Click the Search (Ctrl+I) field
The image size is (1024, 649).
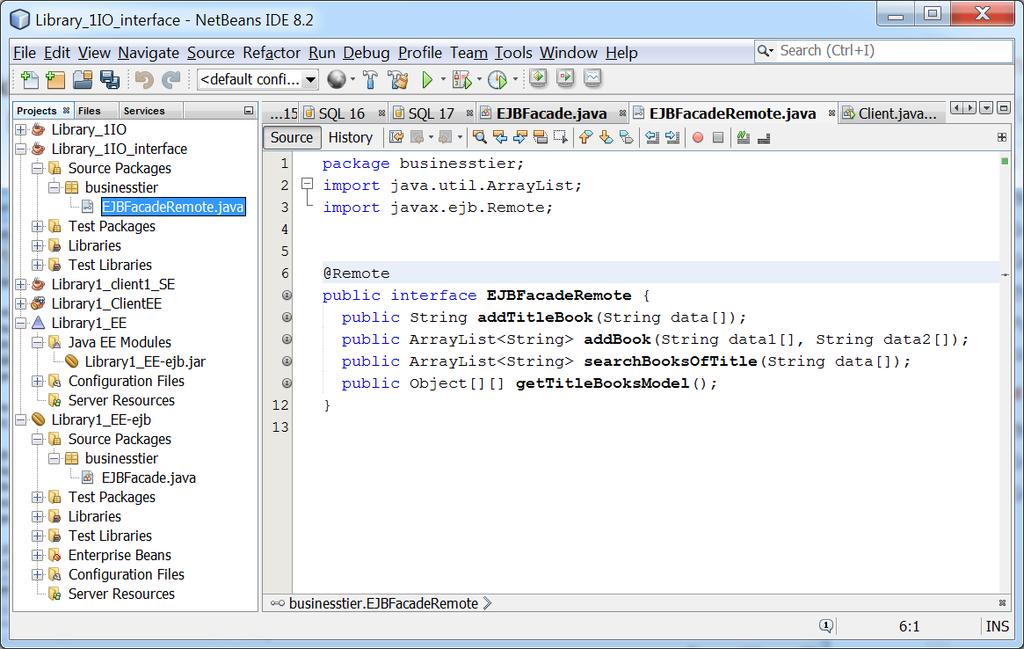[883, 51]
